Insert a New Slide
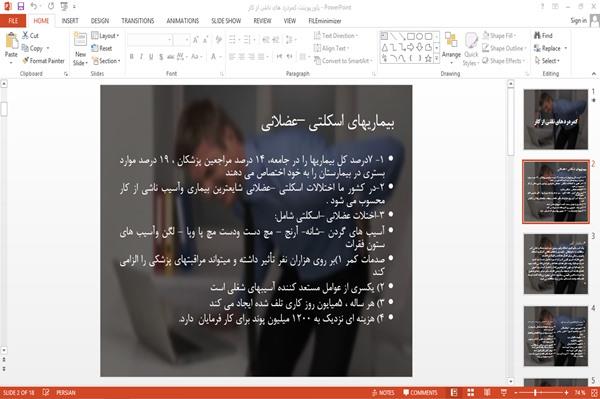The width and height of the screenshot is (600, 399). pos(80,49)
